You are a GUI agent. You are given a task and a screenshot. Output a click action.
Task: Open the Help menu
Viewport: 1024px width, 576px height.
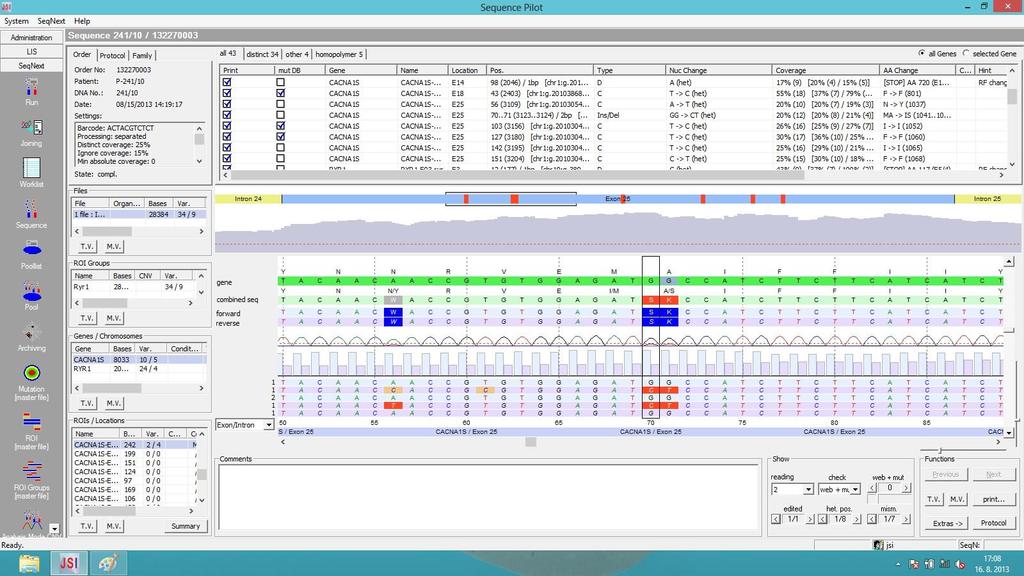82,21
